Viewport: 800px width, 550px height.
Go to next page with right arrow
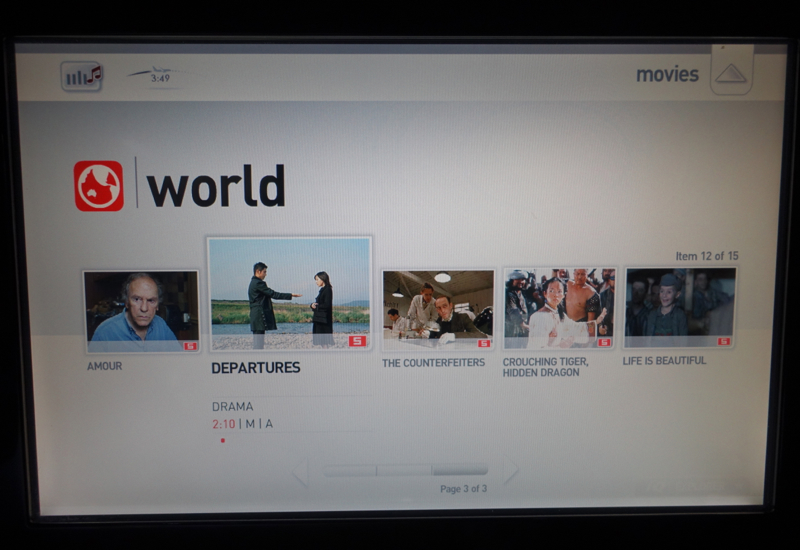(510, 470)
